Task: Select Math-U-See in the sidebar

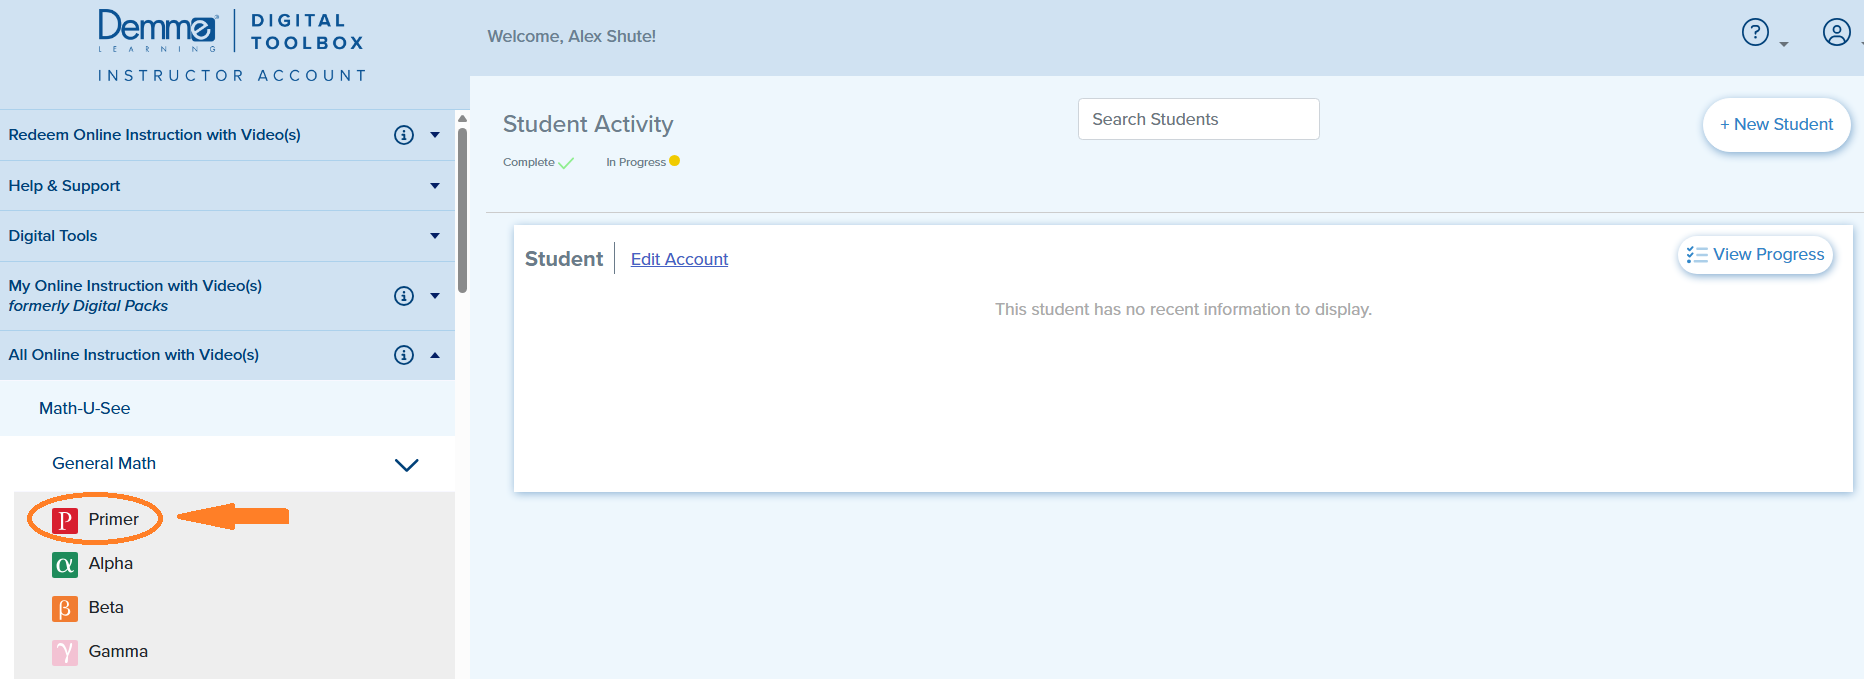Action: pyautogui.click(x=85, y=408)
